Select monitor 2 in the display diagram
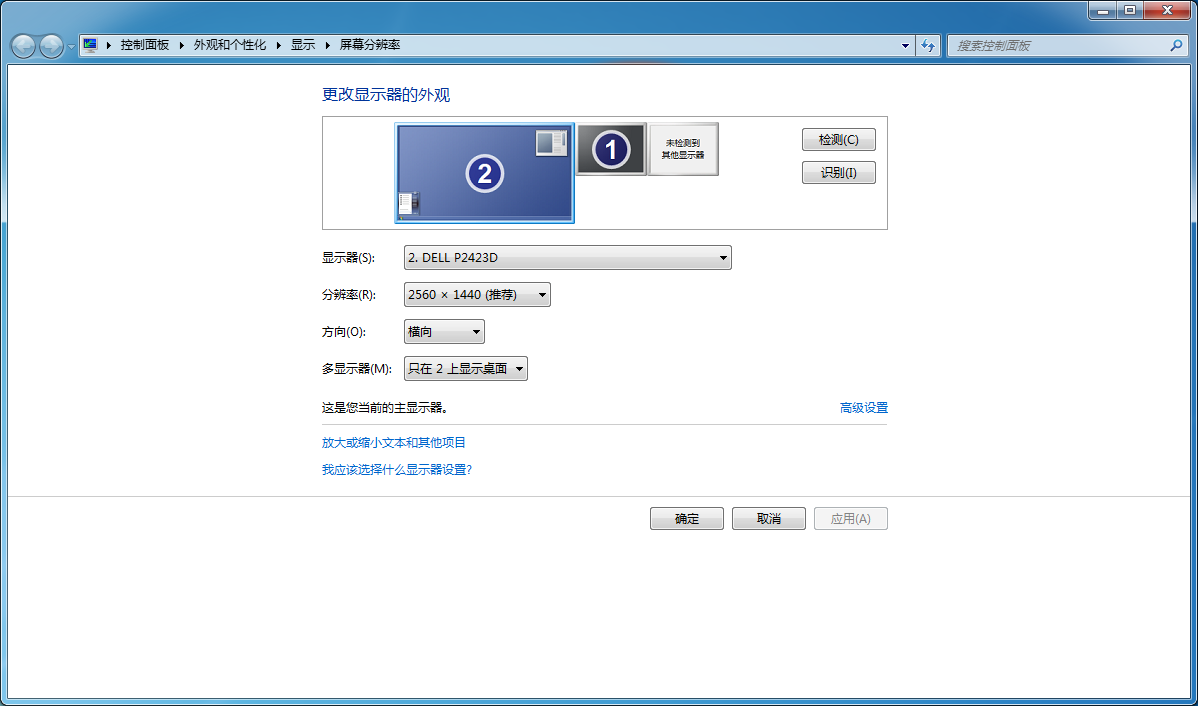Screen dimensions: 1198x706 [485, 172]
